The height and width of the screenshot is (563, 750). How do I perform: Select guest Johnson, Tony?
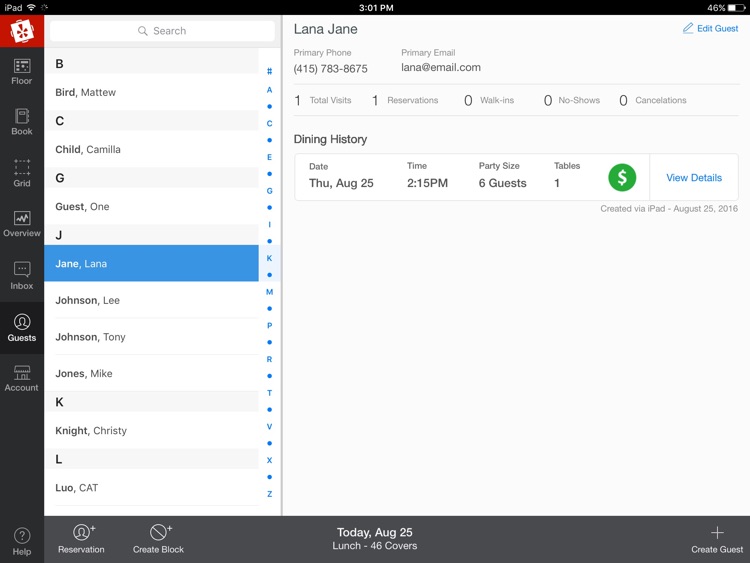click(151, 337)
